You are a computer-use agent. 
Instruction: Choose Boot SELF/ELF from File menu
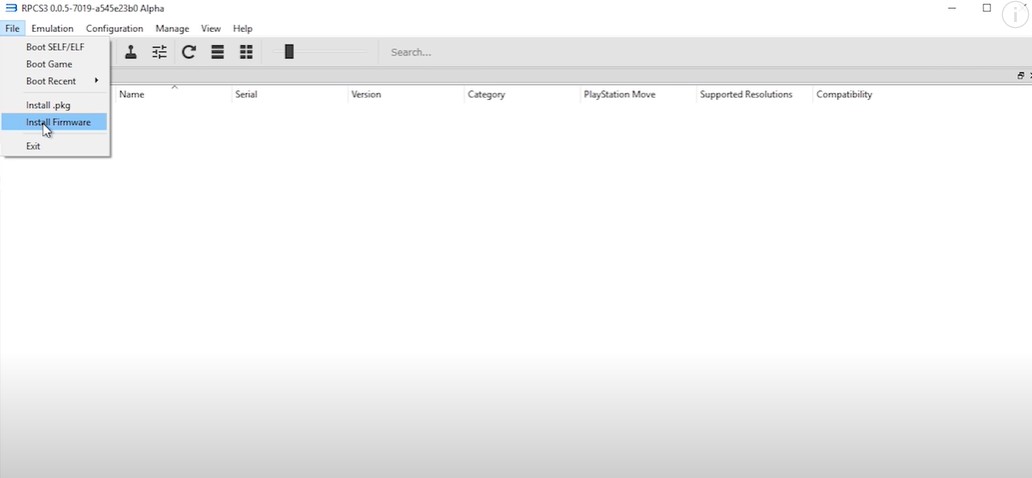point(55,47)
